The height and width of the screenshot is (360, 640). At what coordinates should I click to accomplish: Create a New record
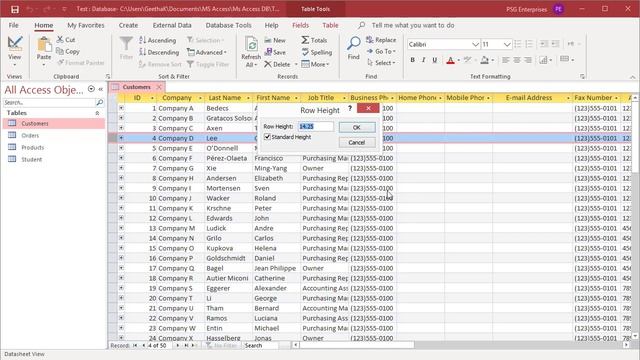tap(275, 40)
